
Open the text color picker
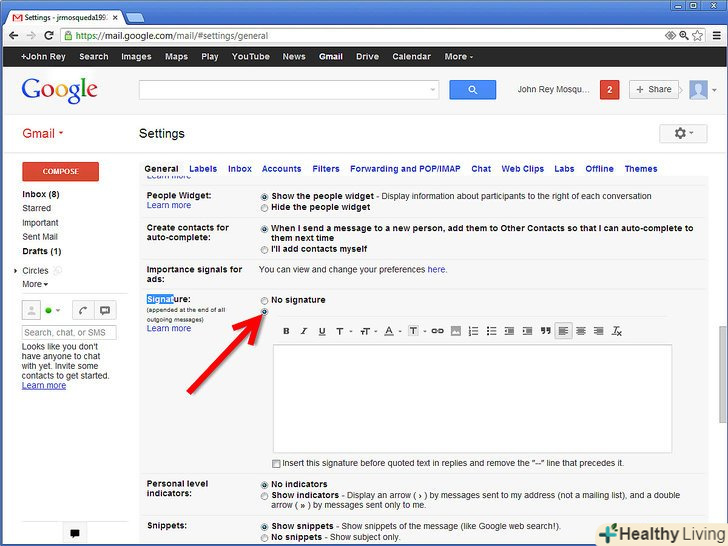(392, 331)
